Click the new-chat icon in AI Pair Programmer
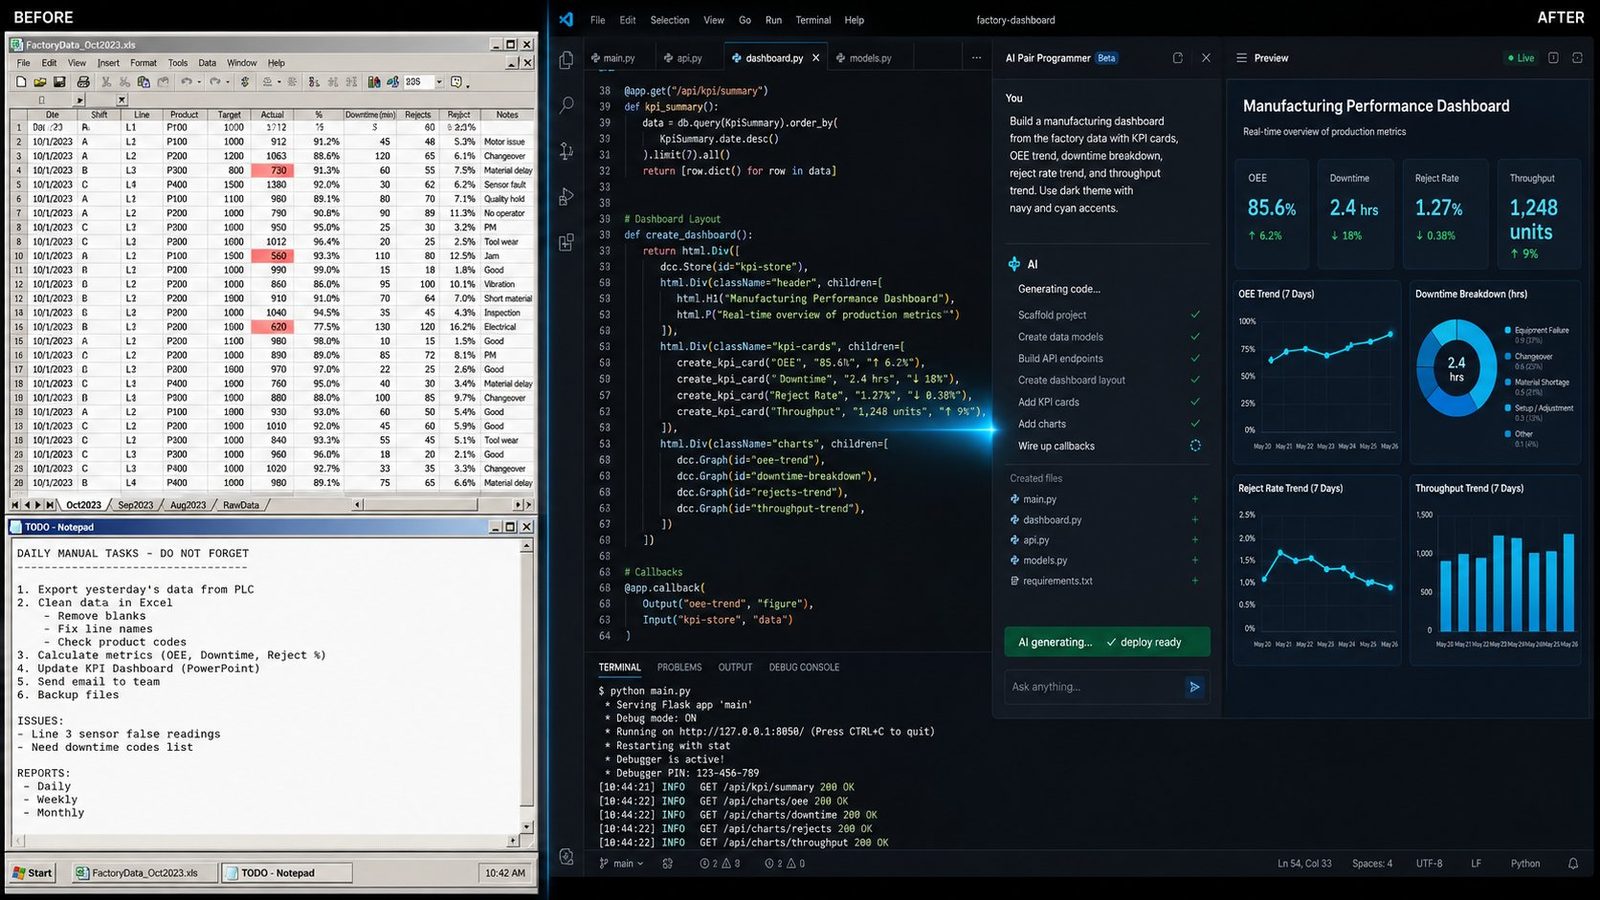 [x=1177, y=58]
